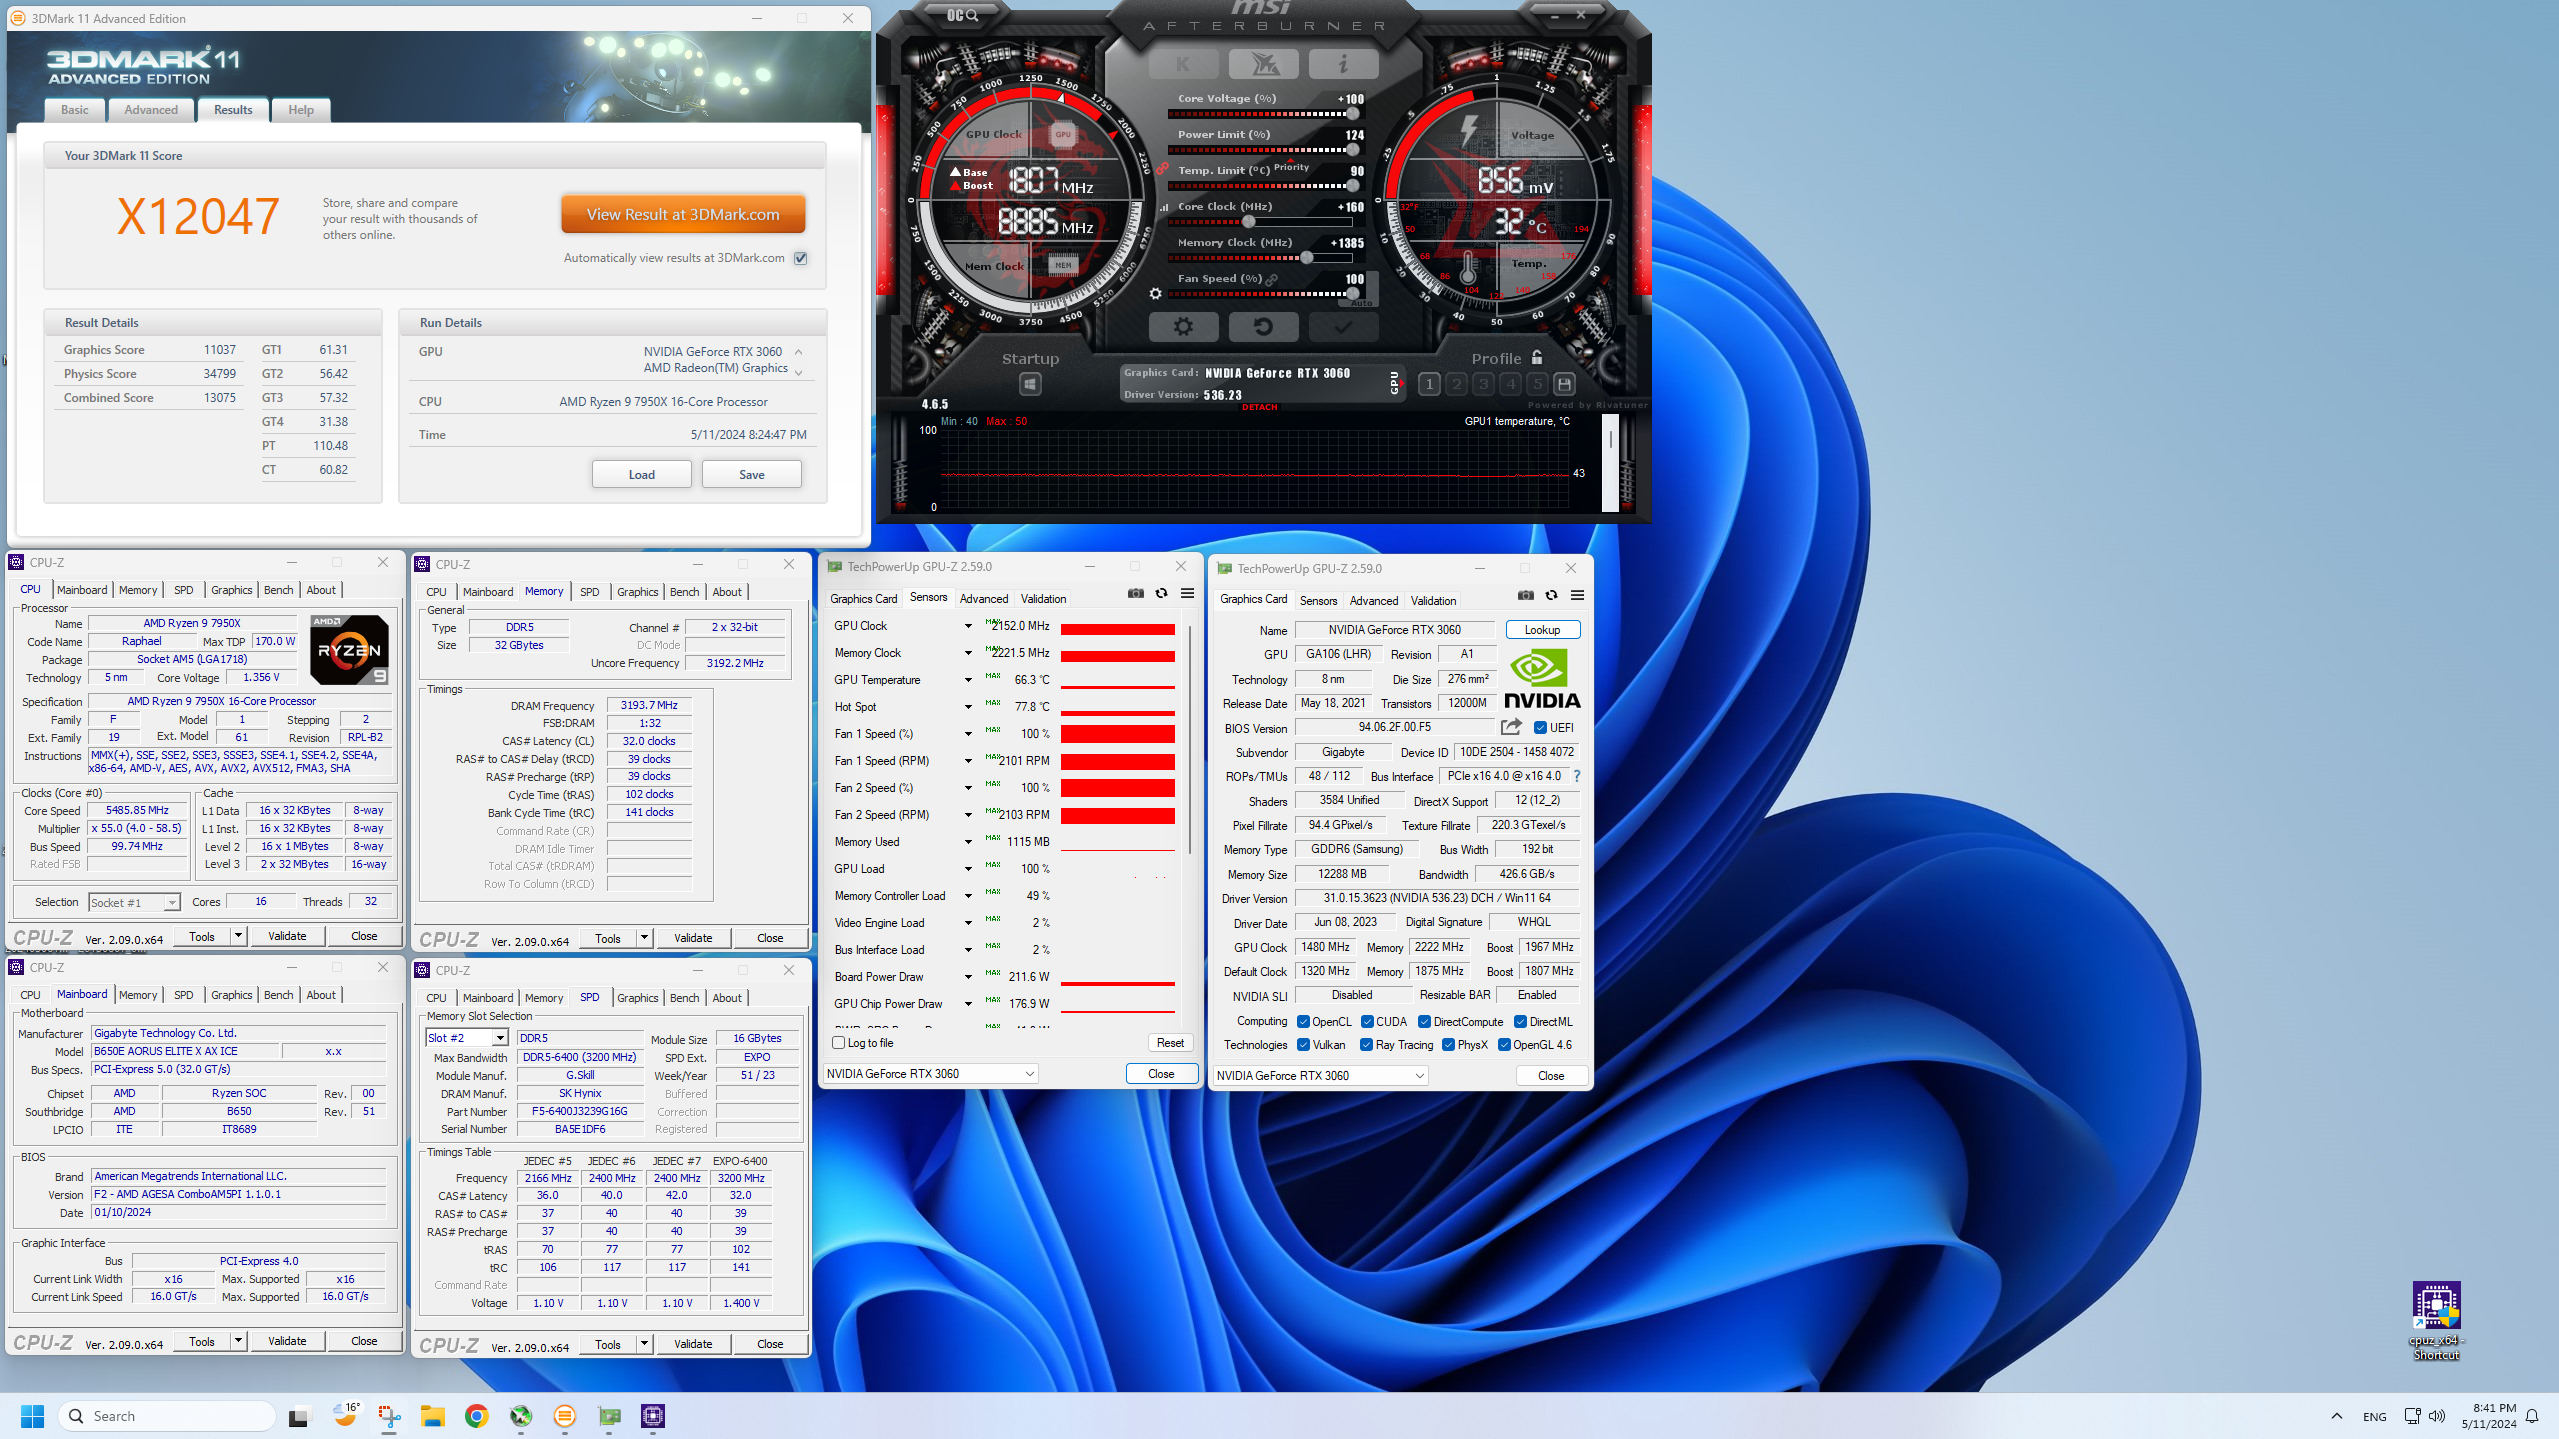Toggle UEFI checkbox in GPU-Z
Viewport: 2559px width, 1439px height.
tap(1541, 728)
